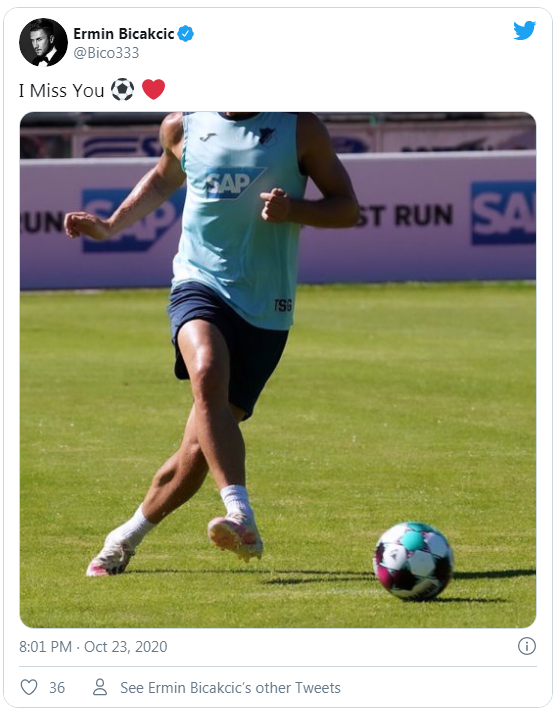The image size is (558, 711).
Task: Click the "ST RUN" text on the banner
Action: click(405, 215)
